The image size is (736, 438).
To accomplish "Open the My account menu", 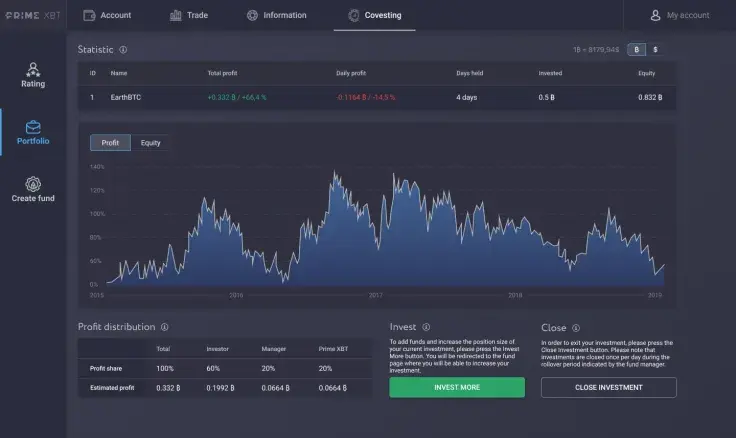I will tap(679, 16).
